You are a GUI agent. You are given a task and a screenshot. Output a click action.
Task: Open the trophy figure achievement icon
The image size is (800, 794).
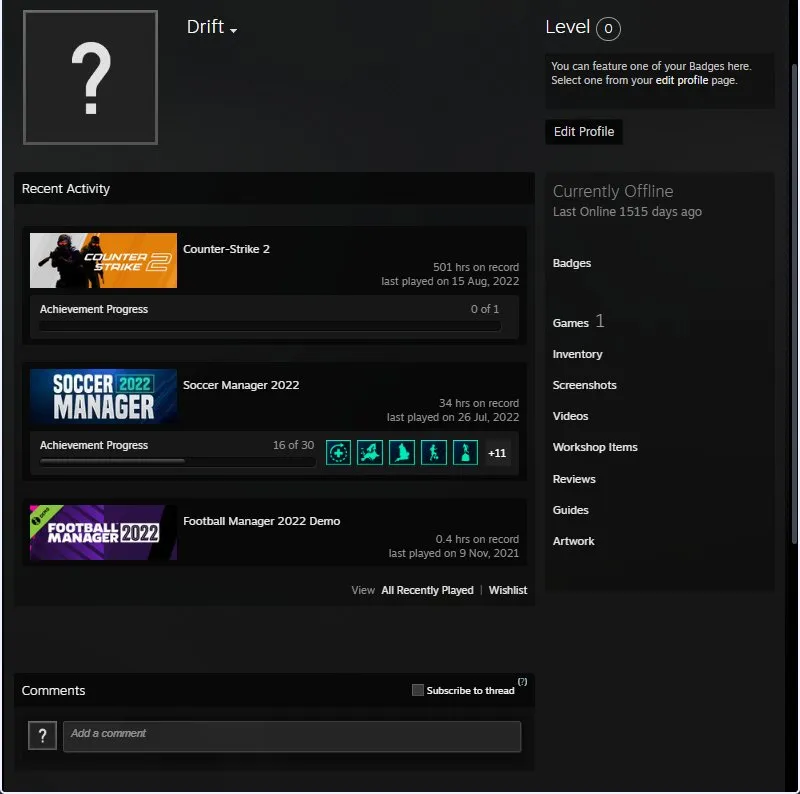pos(465,453)
